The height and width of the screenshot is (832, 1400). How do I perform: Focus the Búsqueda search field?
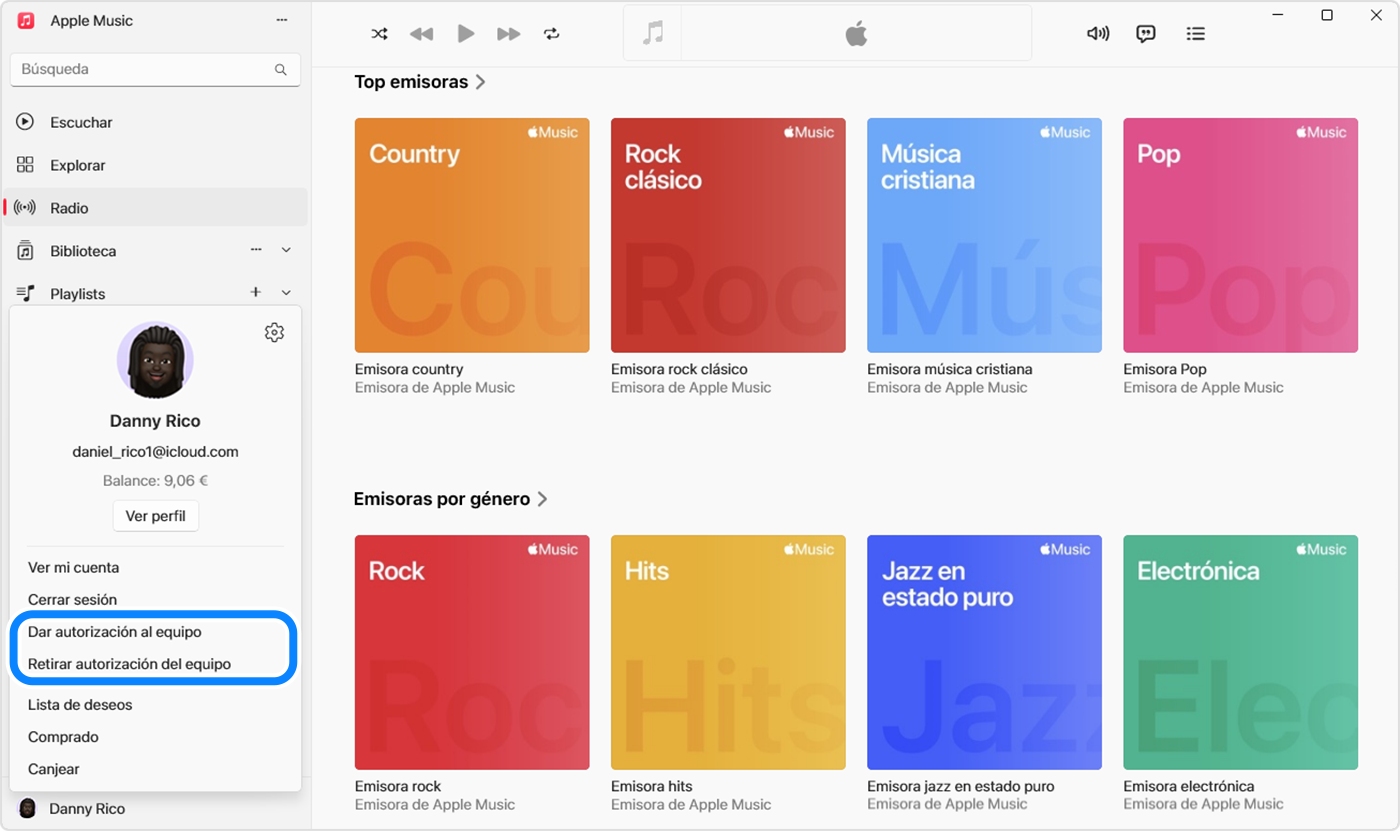click(155, 70)
